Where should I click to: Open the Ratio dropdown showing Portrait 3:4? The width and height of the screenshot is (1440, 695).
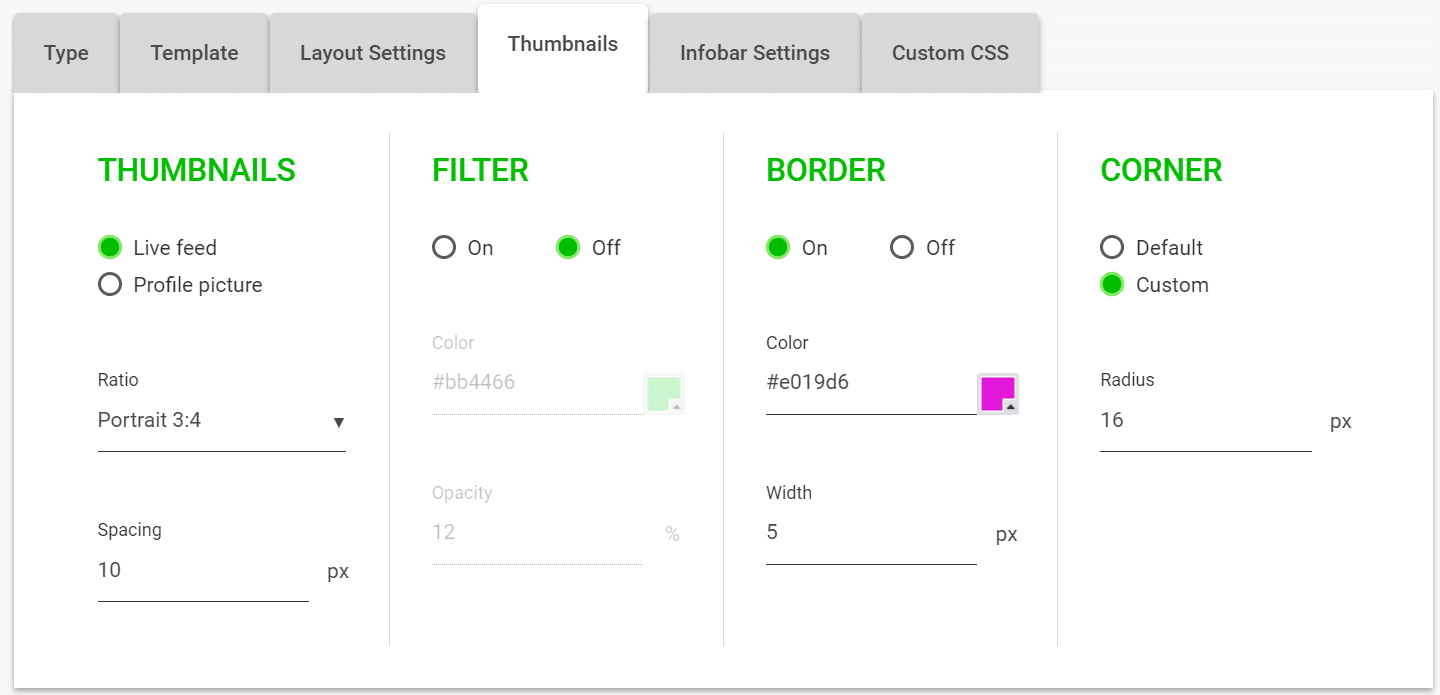tap(221, 420)
